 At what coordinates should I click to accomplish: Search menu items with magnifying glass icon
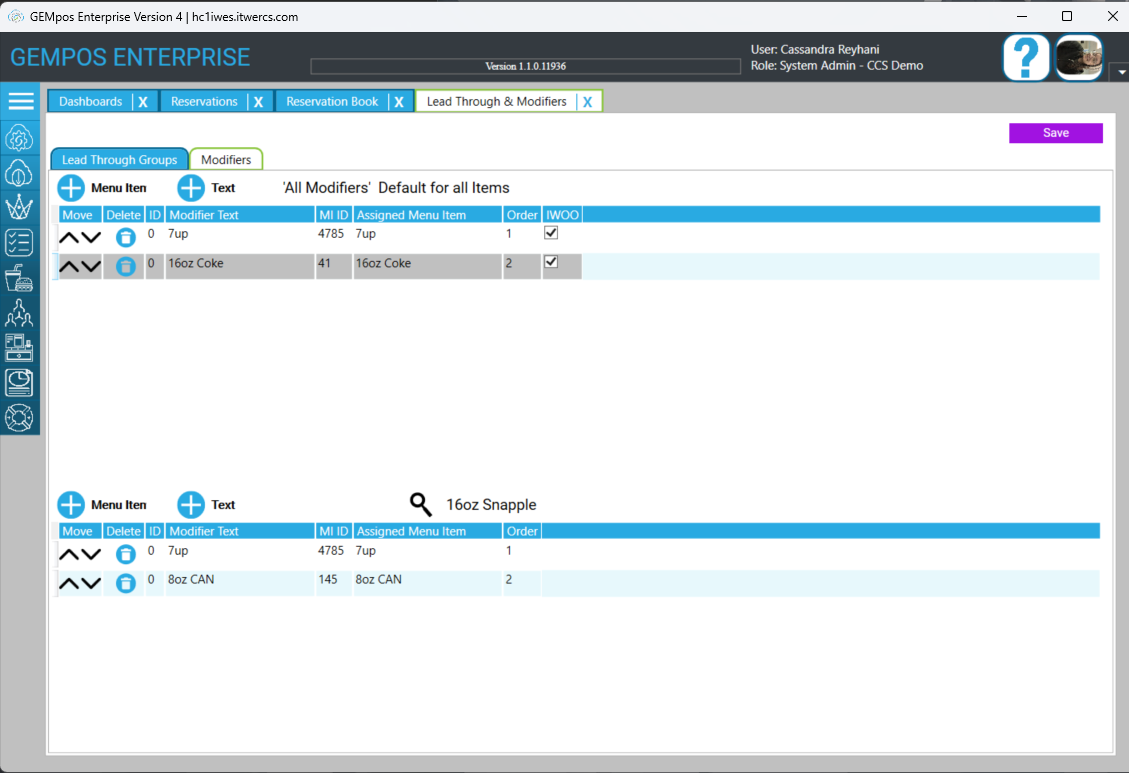[x=421, y=504]
